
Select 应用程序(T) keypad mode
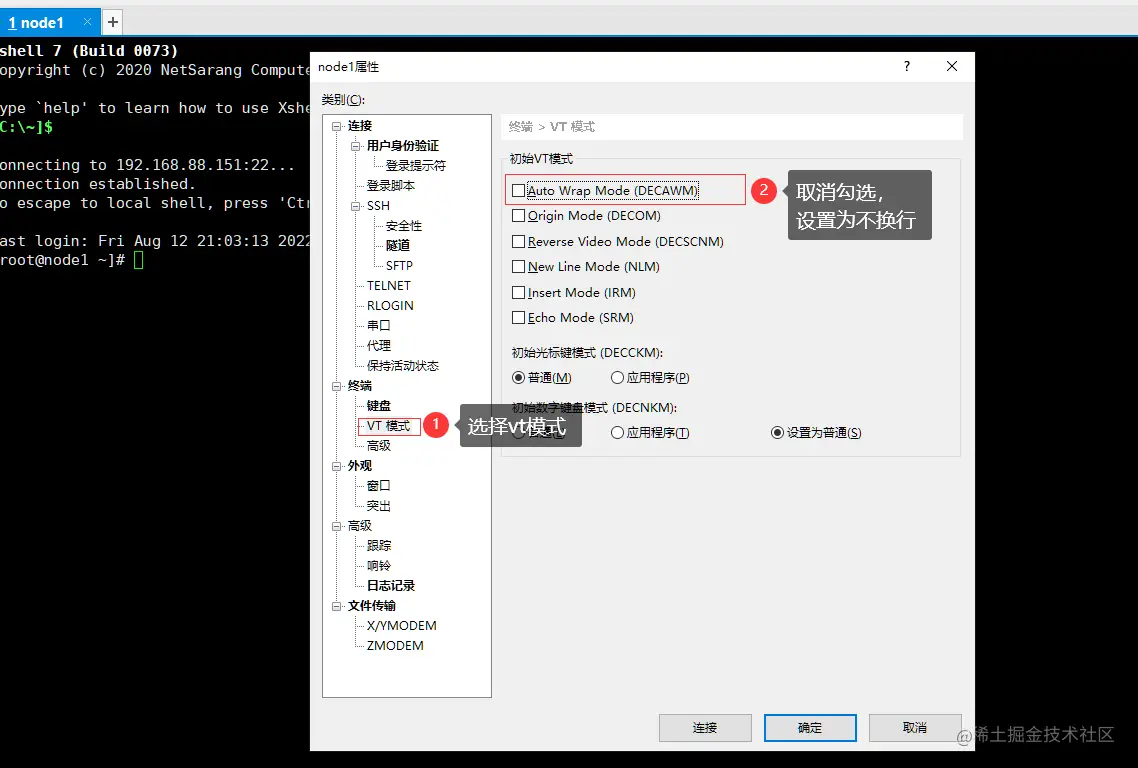click(617, 433)
